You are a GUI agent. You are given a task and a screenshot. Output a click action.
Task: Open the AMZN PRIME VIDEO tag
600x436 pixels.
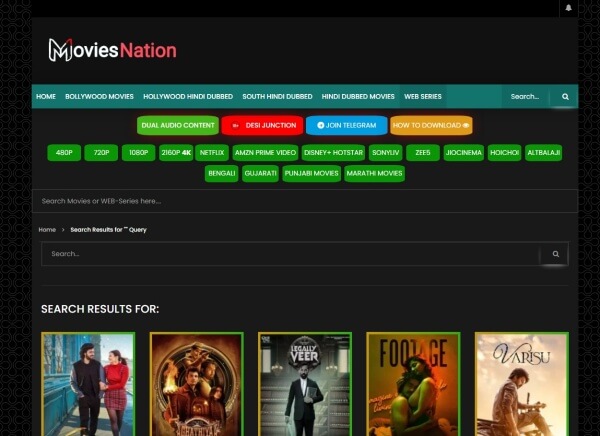[265, 152]
